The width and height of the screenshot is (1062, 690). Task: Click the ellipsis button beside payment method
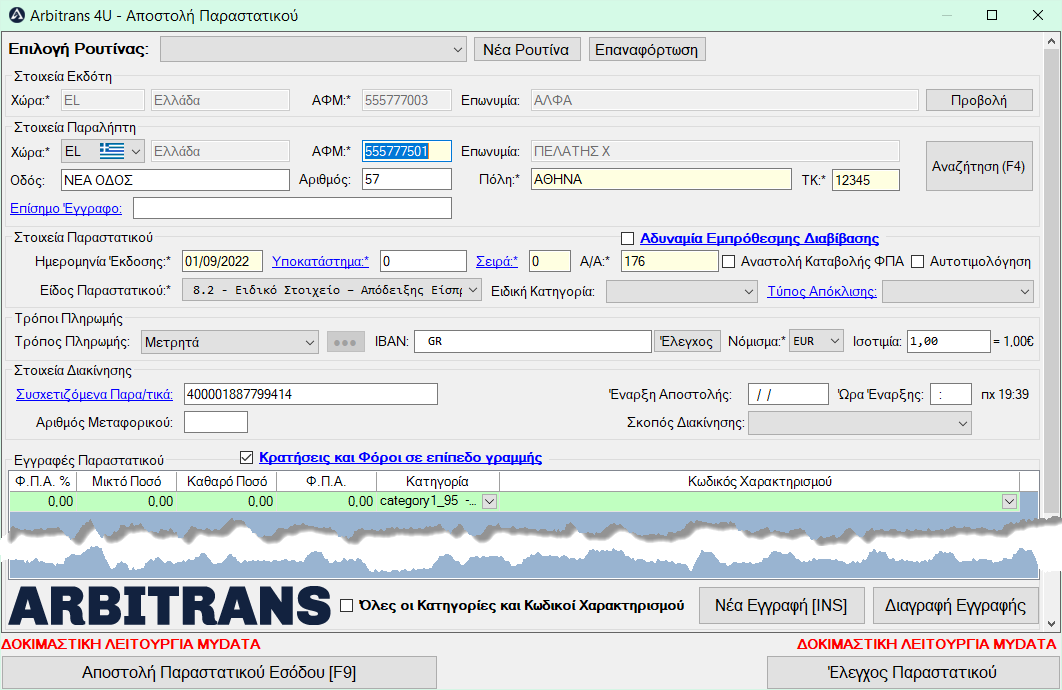[345, 342]
